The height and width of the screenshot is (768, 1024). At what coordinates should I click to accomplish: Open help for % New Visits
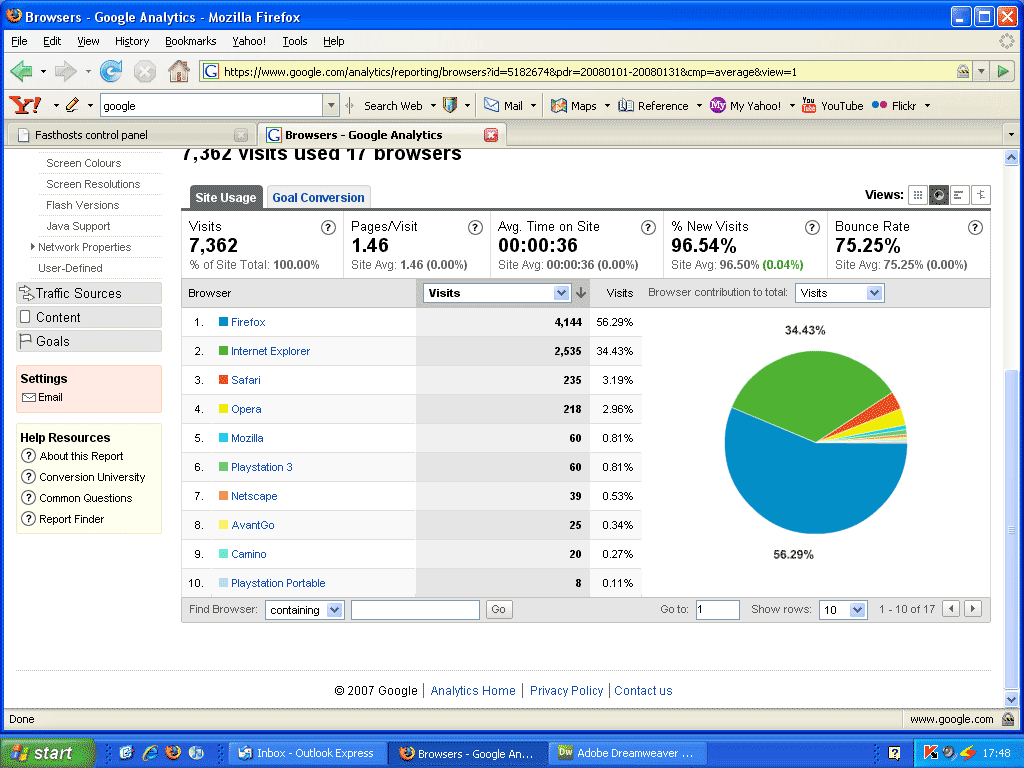pyautogui.click(x=812, y=227)
